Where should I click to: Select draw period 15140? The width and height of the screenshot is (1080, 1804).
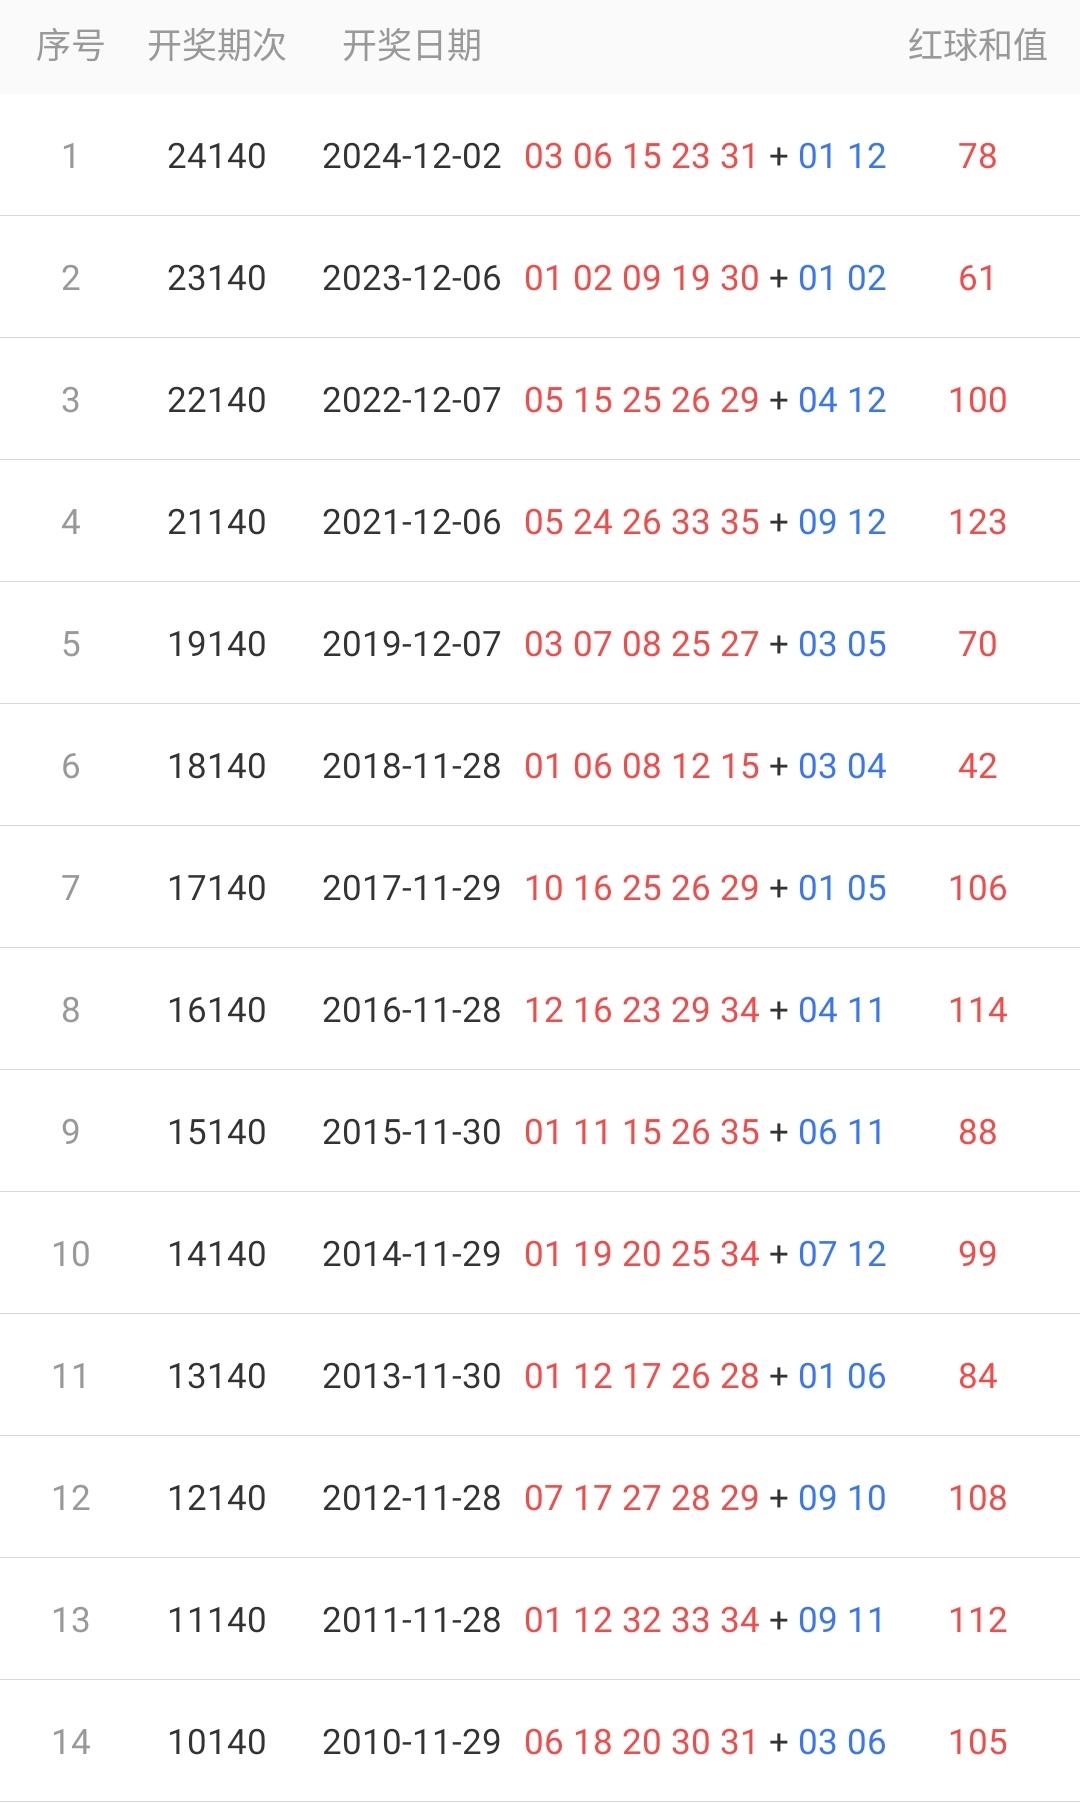tap(216, 1132)
